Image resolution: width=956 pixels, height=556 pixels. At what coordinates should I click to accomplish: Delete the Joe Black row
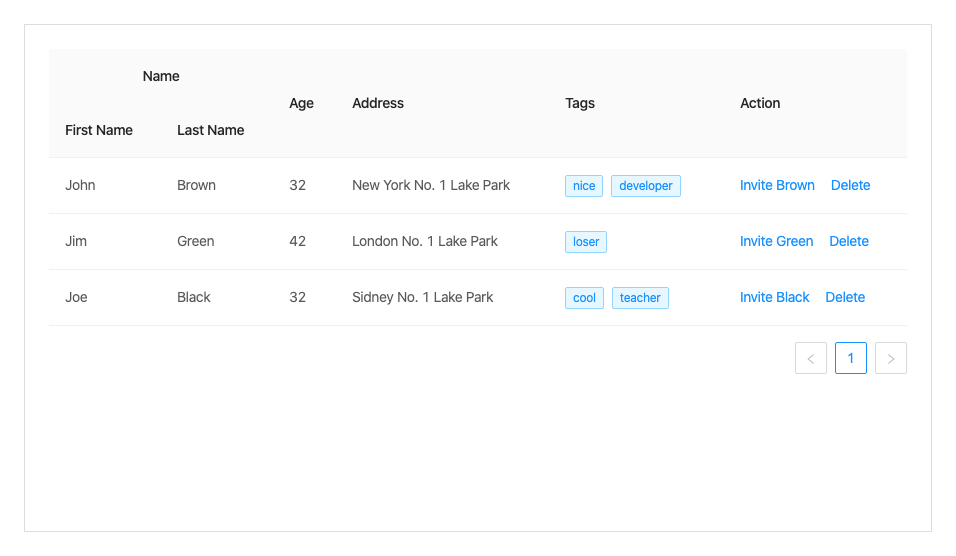coord(845,297)
